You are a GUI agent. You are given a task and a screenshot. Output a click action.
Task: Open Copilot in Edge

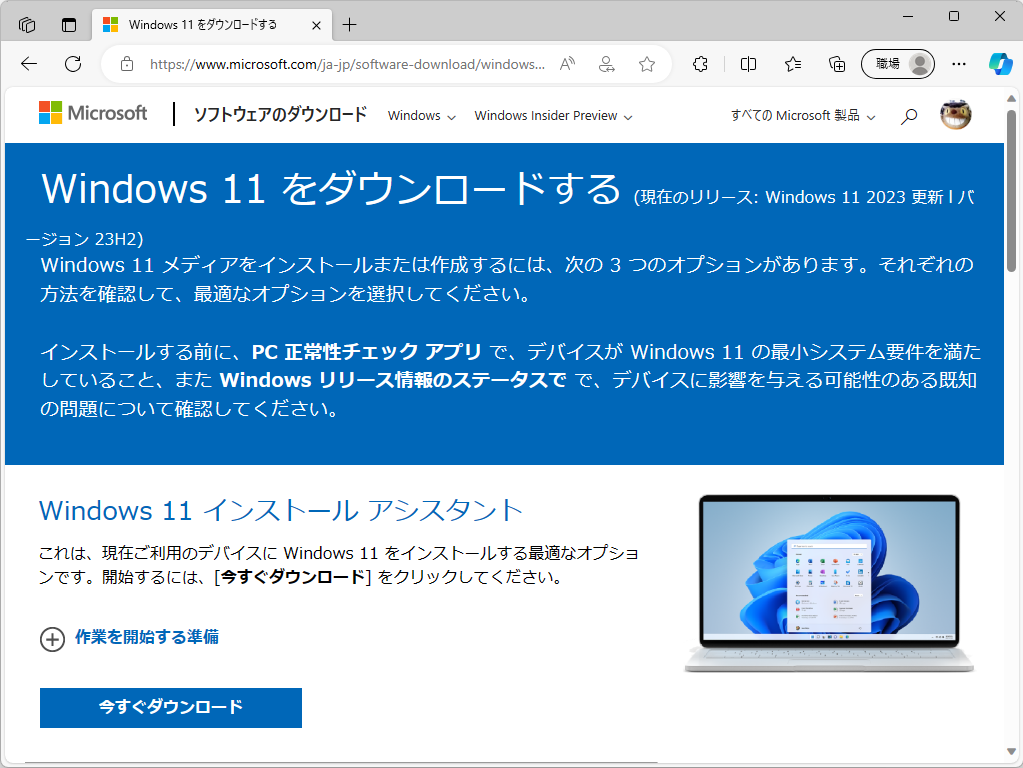click(1000, 62)
